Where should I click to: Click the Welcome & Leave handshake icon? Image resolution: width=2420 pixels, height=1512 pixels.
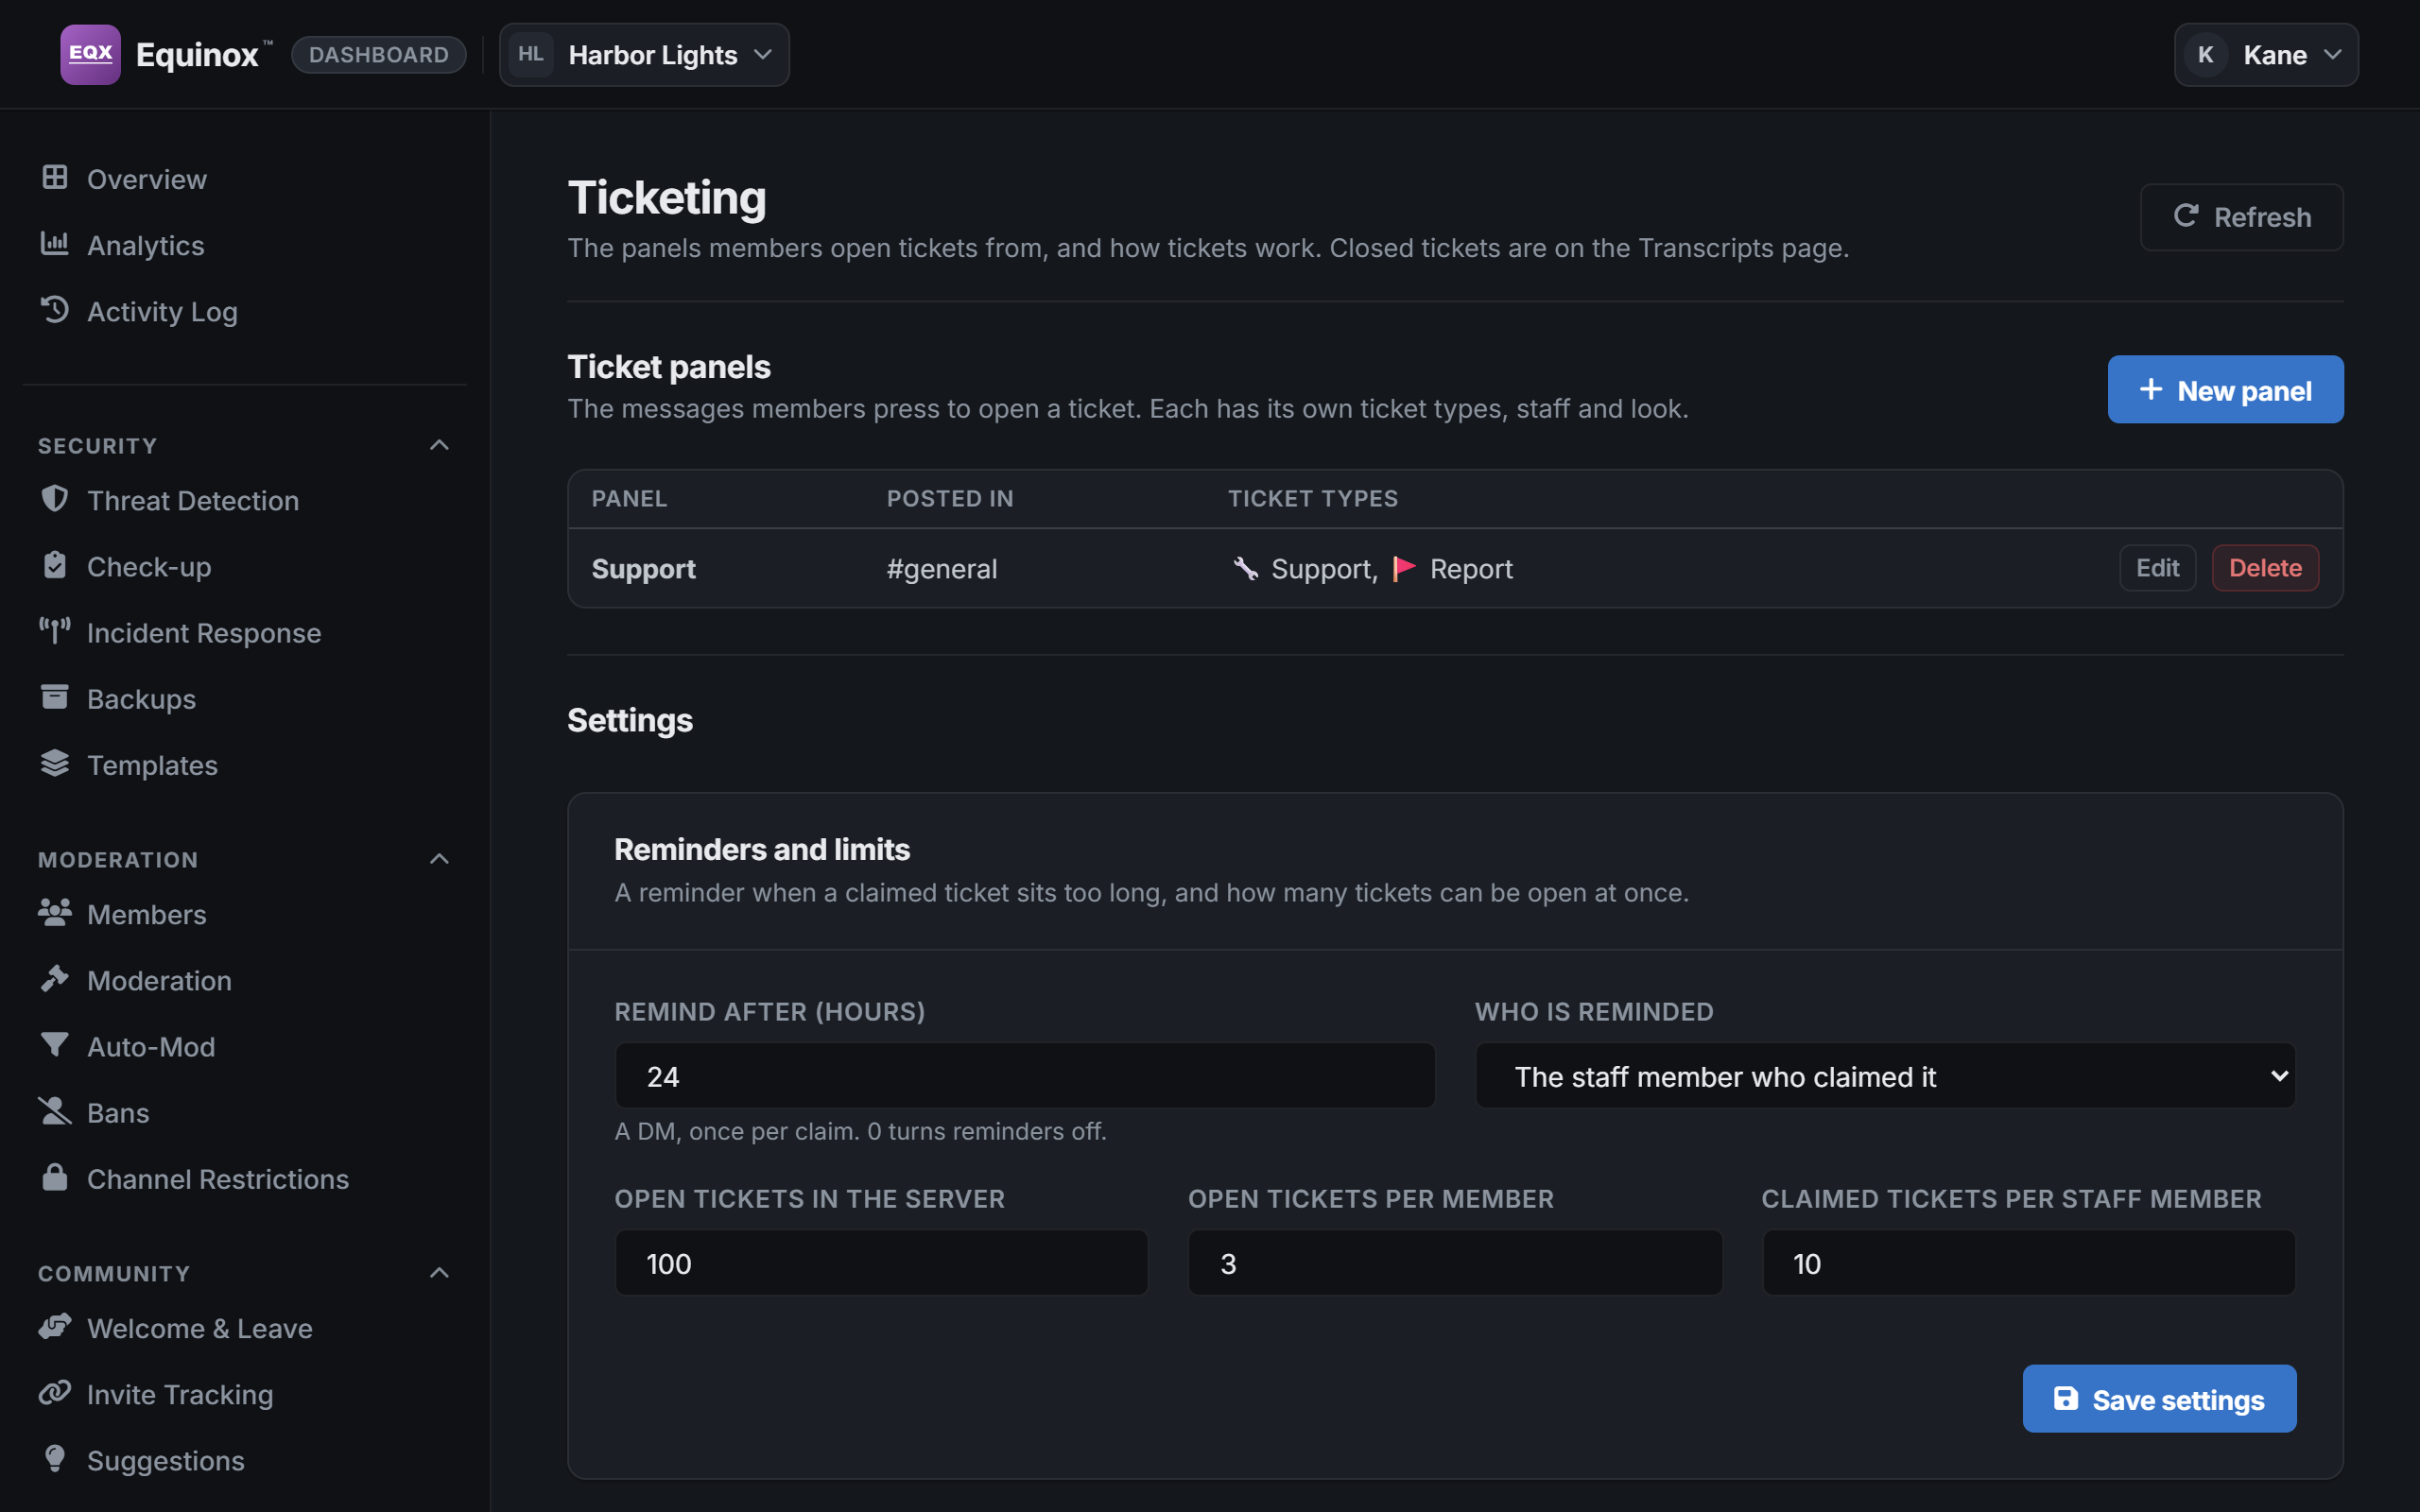[55, 1326]
